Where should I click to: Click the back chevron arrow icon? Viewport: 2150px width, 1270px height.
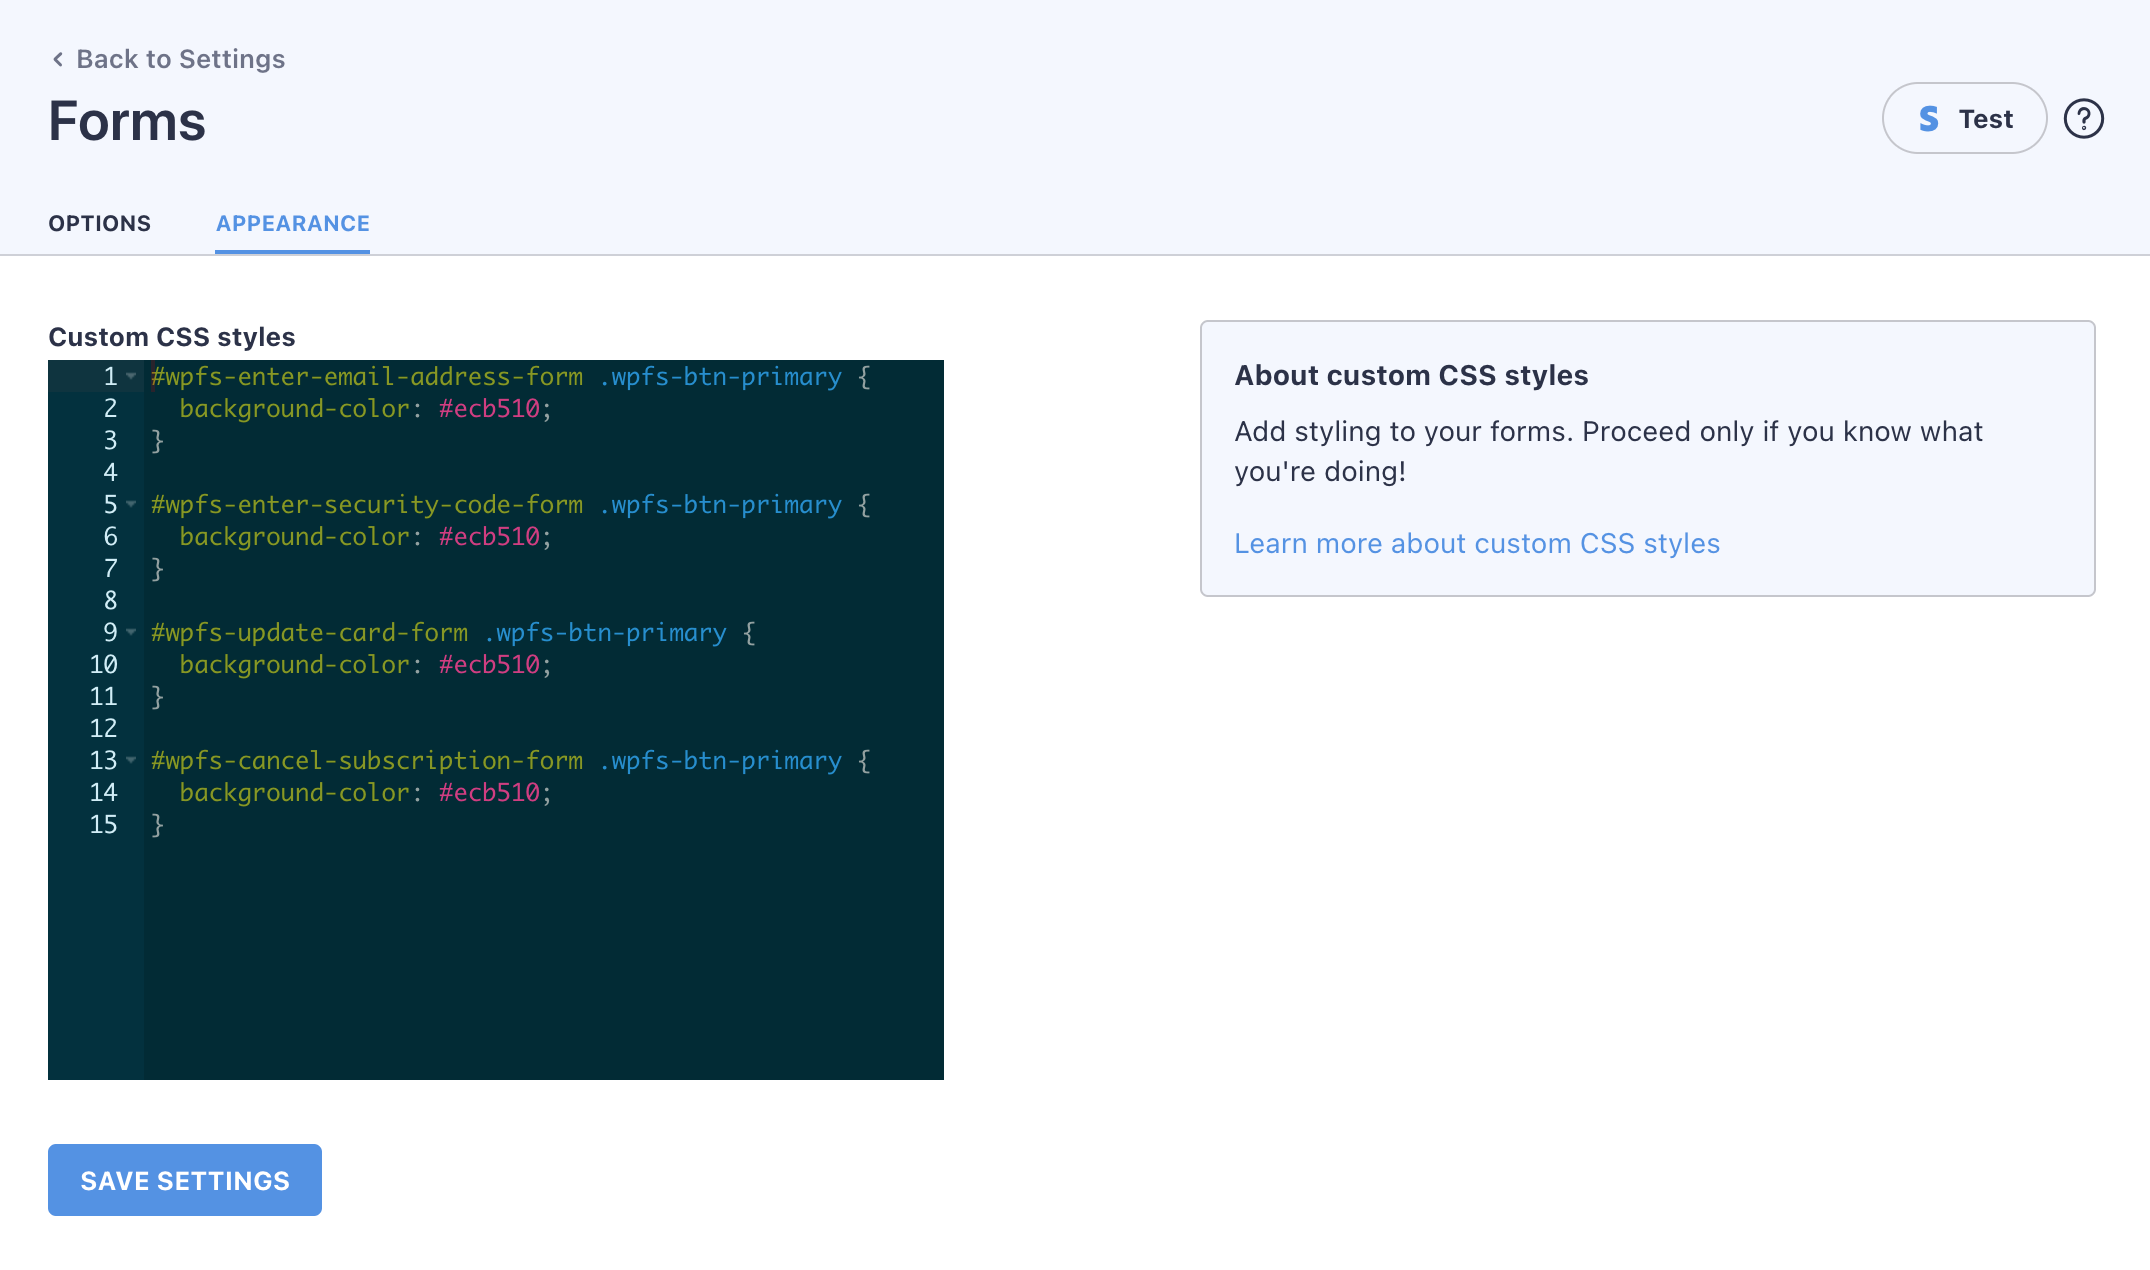point(58,60)
